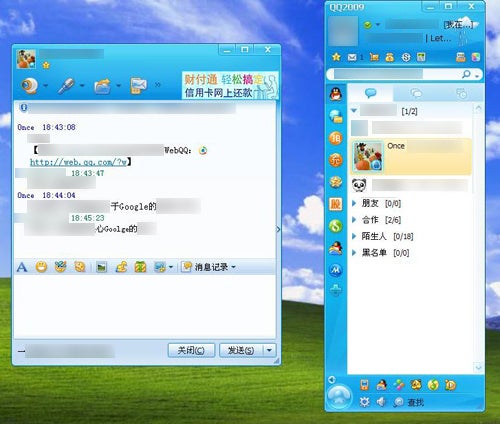The height and width of the screenshot is (424, 500).
Task: Open the change skin color icon
Action: 476,57
